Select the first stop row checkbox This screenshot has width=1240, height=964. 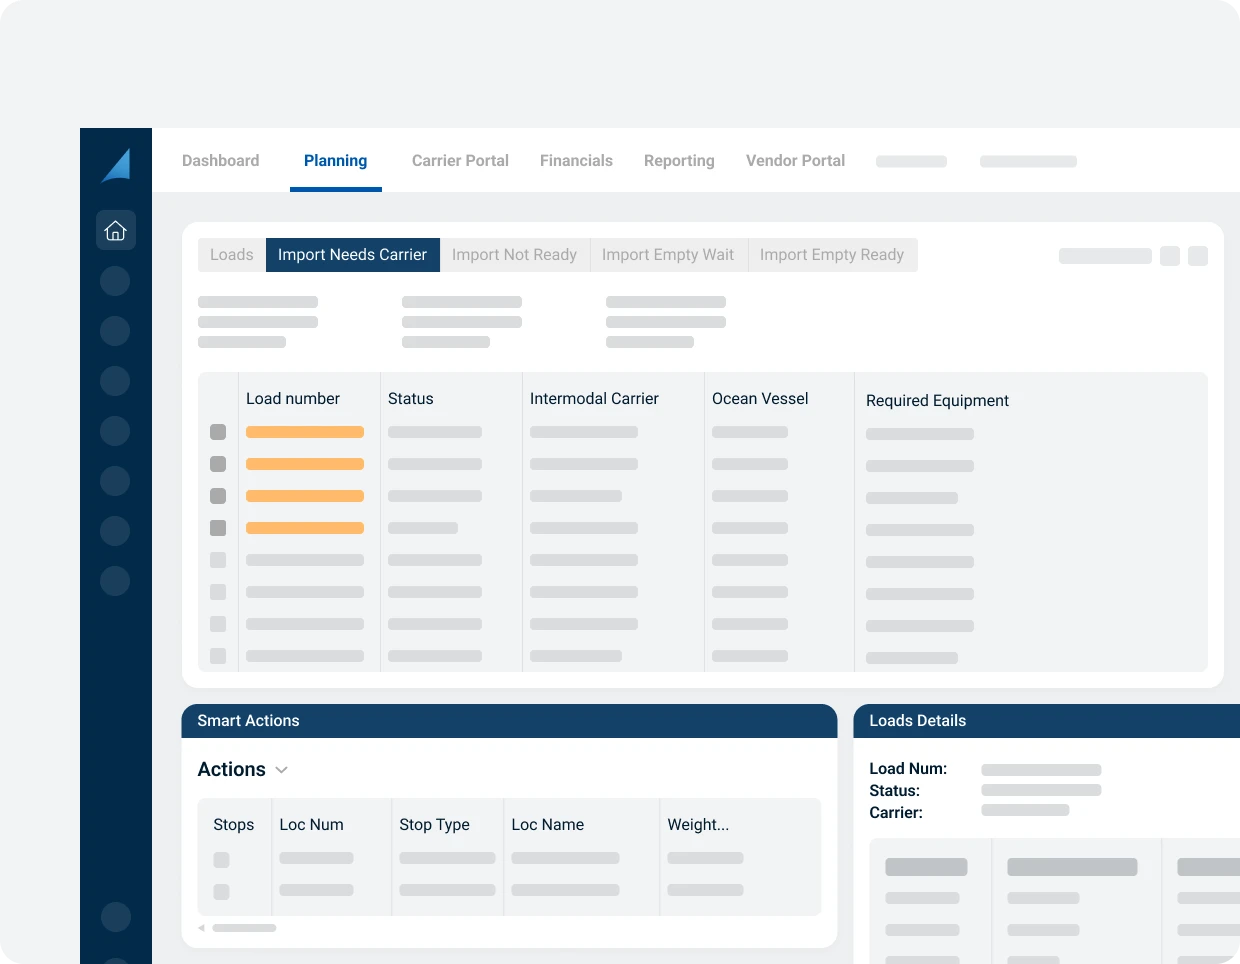pyautogui.click(x=222, y=860)
